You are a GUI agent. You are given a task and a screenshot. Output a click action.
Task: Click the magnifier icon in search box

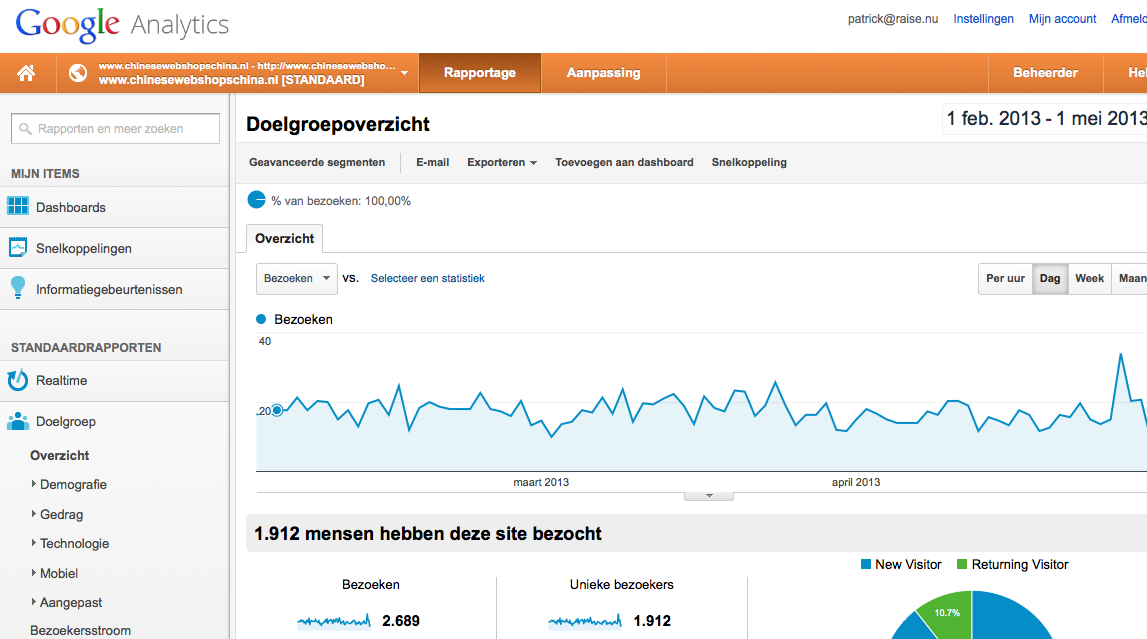tap(26, 129)
